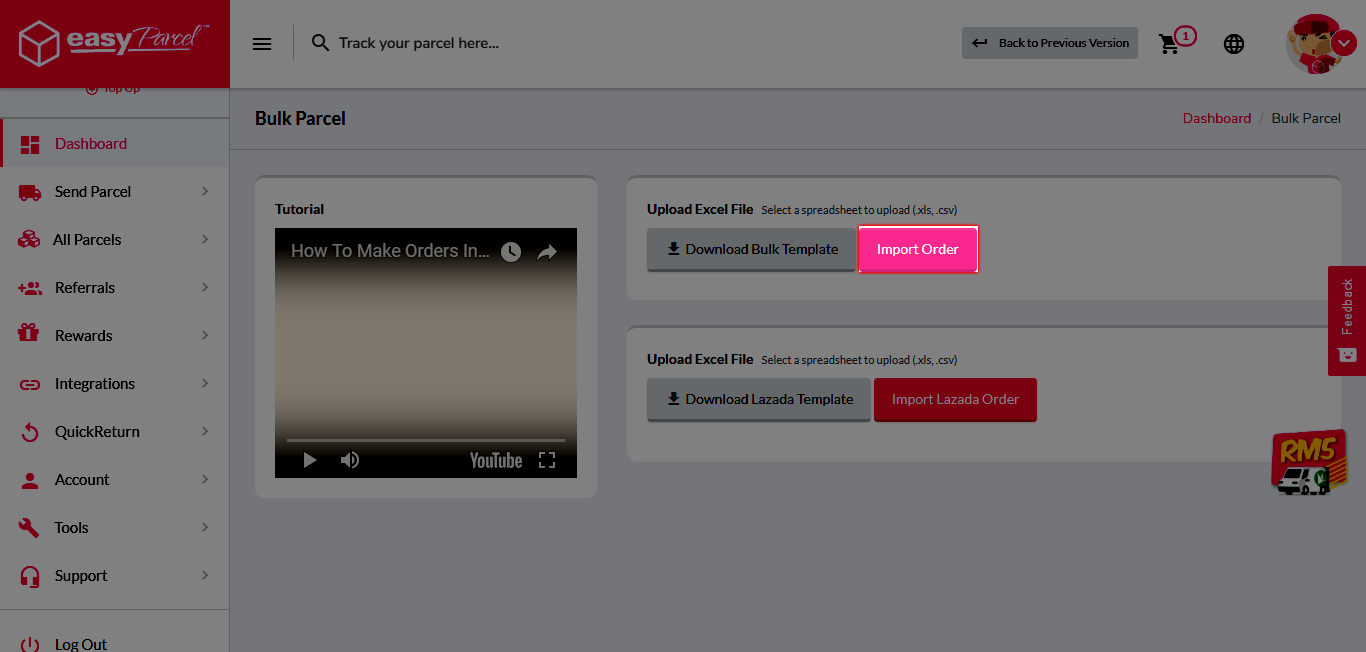
Task: Expand Account submenu chevron
Action: 205,479
